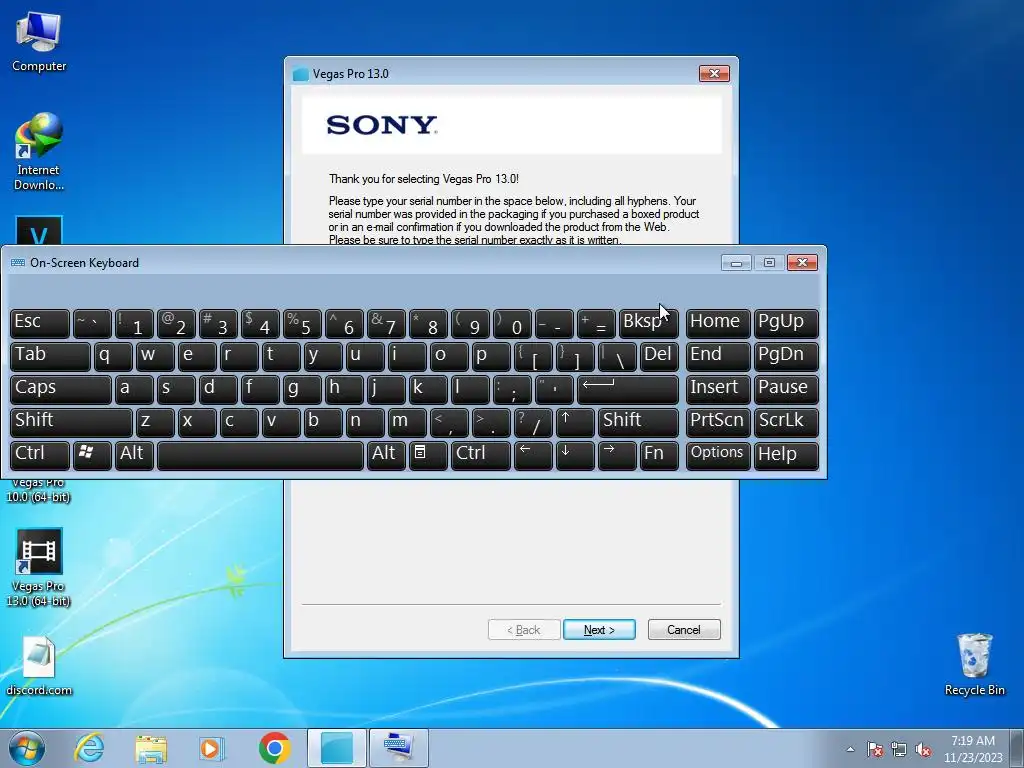
Task: Toggle the Fn key
Action: tap(659, 455)
